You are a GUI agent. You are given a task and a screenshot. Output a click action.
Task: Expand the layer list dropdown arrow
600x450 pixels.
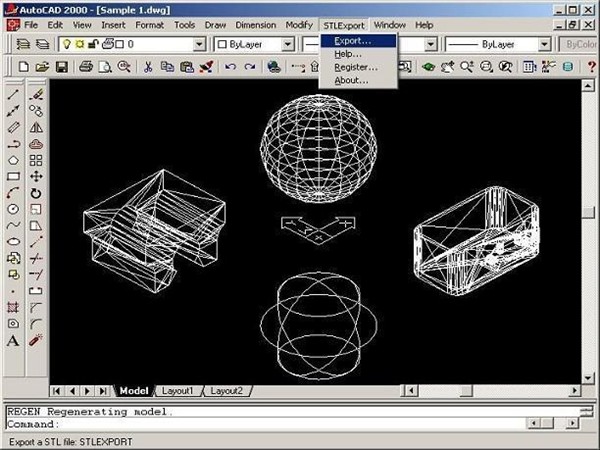199,45
